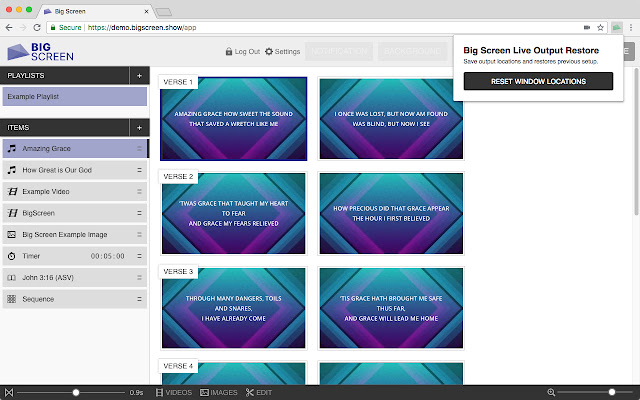Select Example Playlist

click(x=75, y=97)
